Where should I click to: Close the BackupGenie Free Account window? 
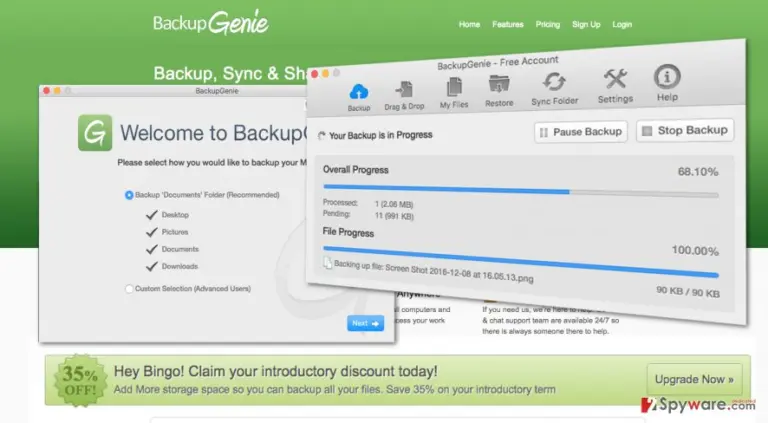tap(314, 74)
